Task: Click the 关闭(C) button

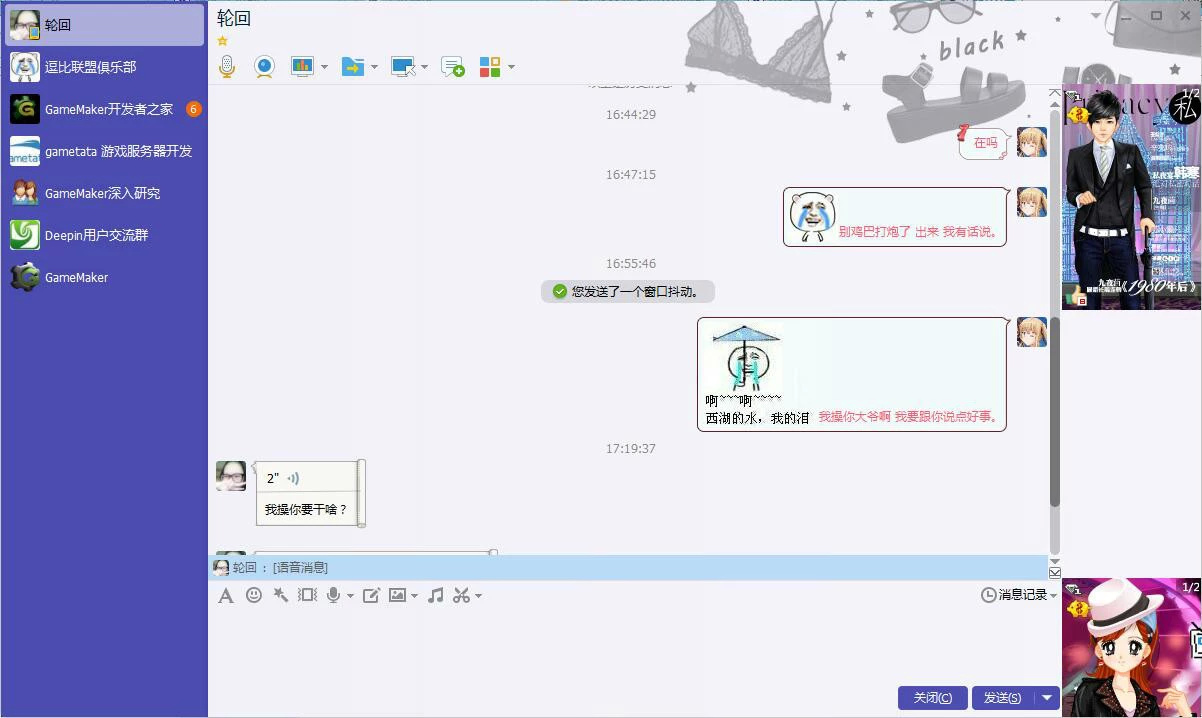Action: tap(933, 697)
